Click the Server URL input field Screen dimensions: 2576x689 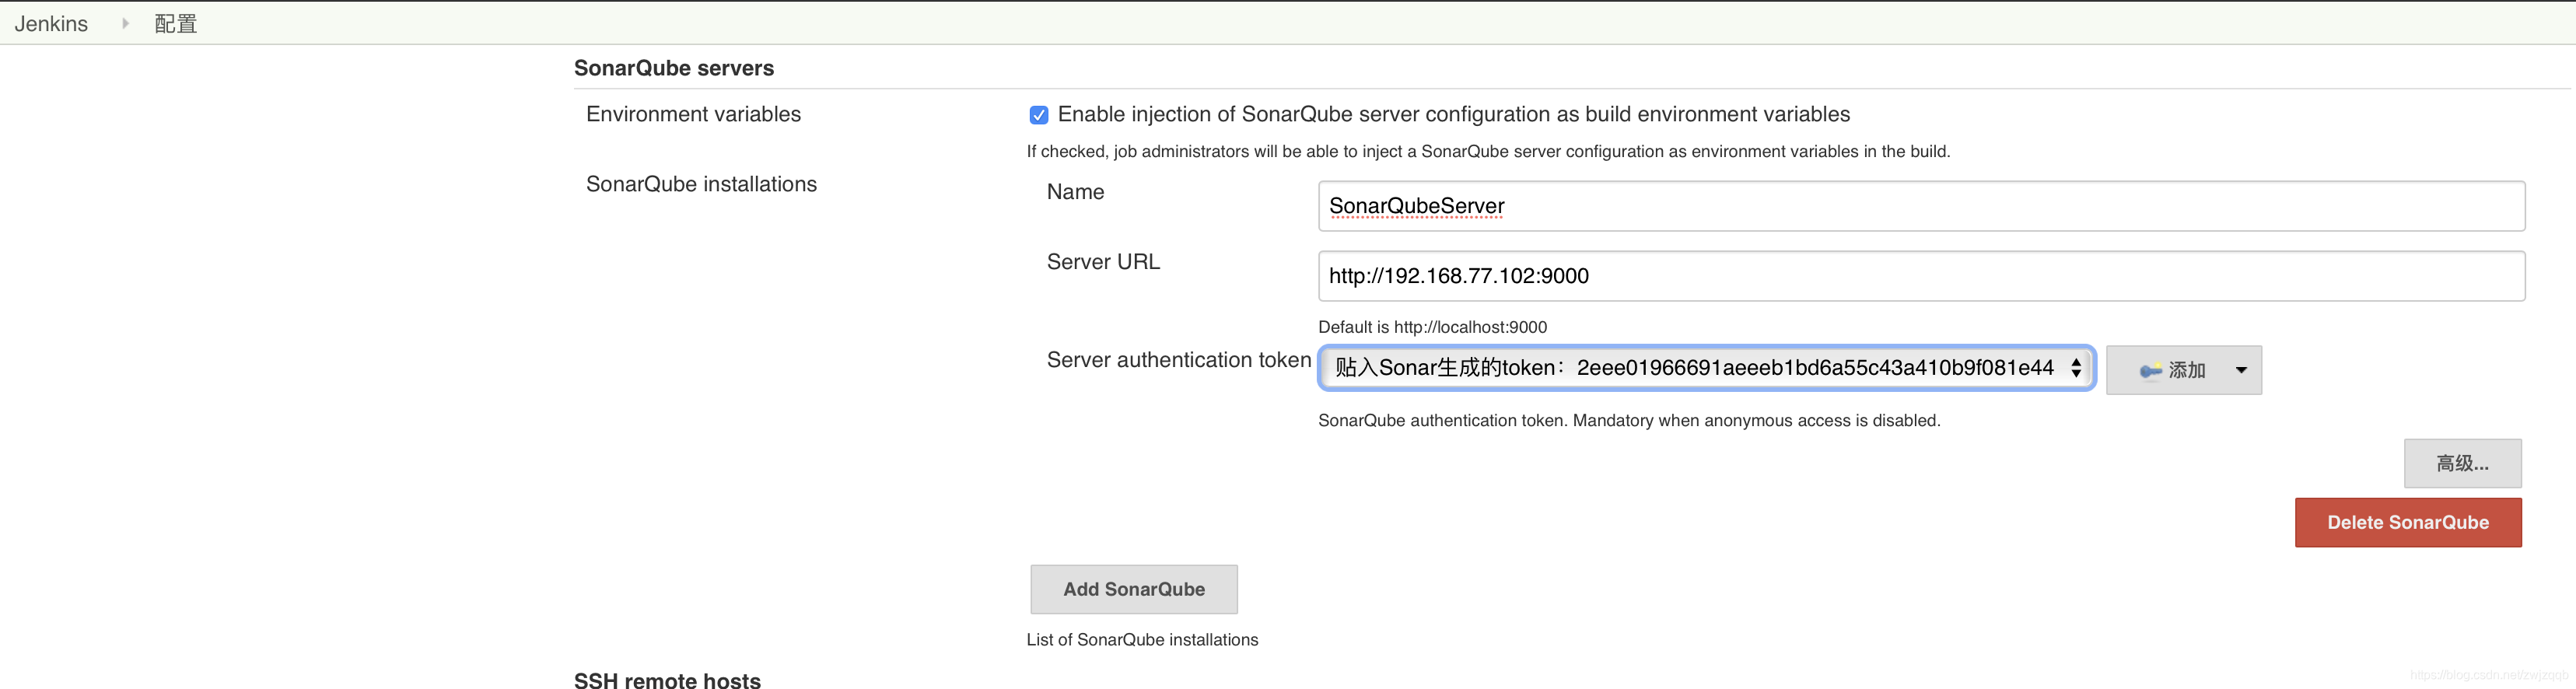(1920, 276)
